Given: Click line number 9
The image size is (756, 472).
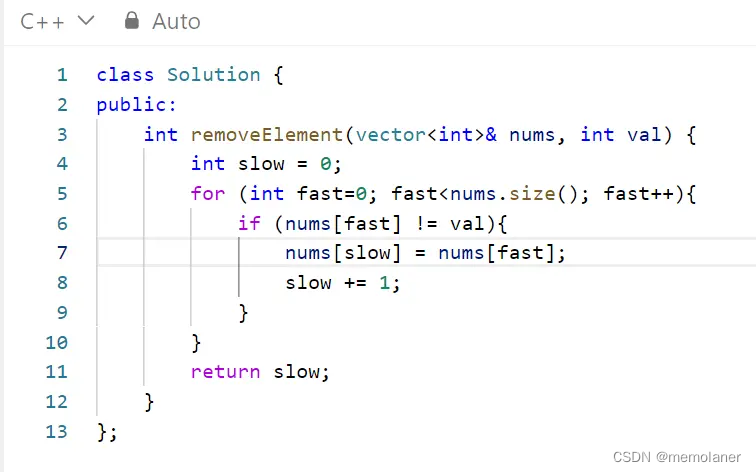Looking at the screenshot, I should (x=62, y=313).
